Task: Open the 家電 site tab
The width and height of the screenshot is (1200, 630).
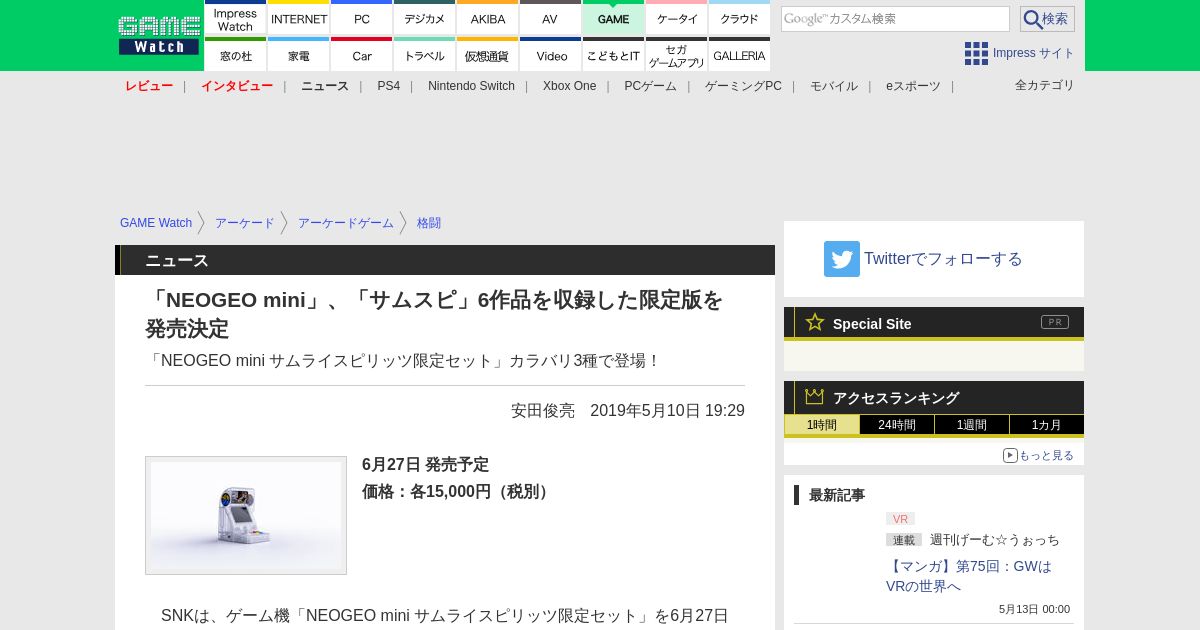Action: click(x=299, y=55)
